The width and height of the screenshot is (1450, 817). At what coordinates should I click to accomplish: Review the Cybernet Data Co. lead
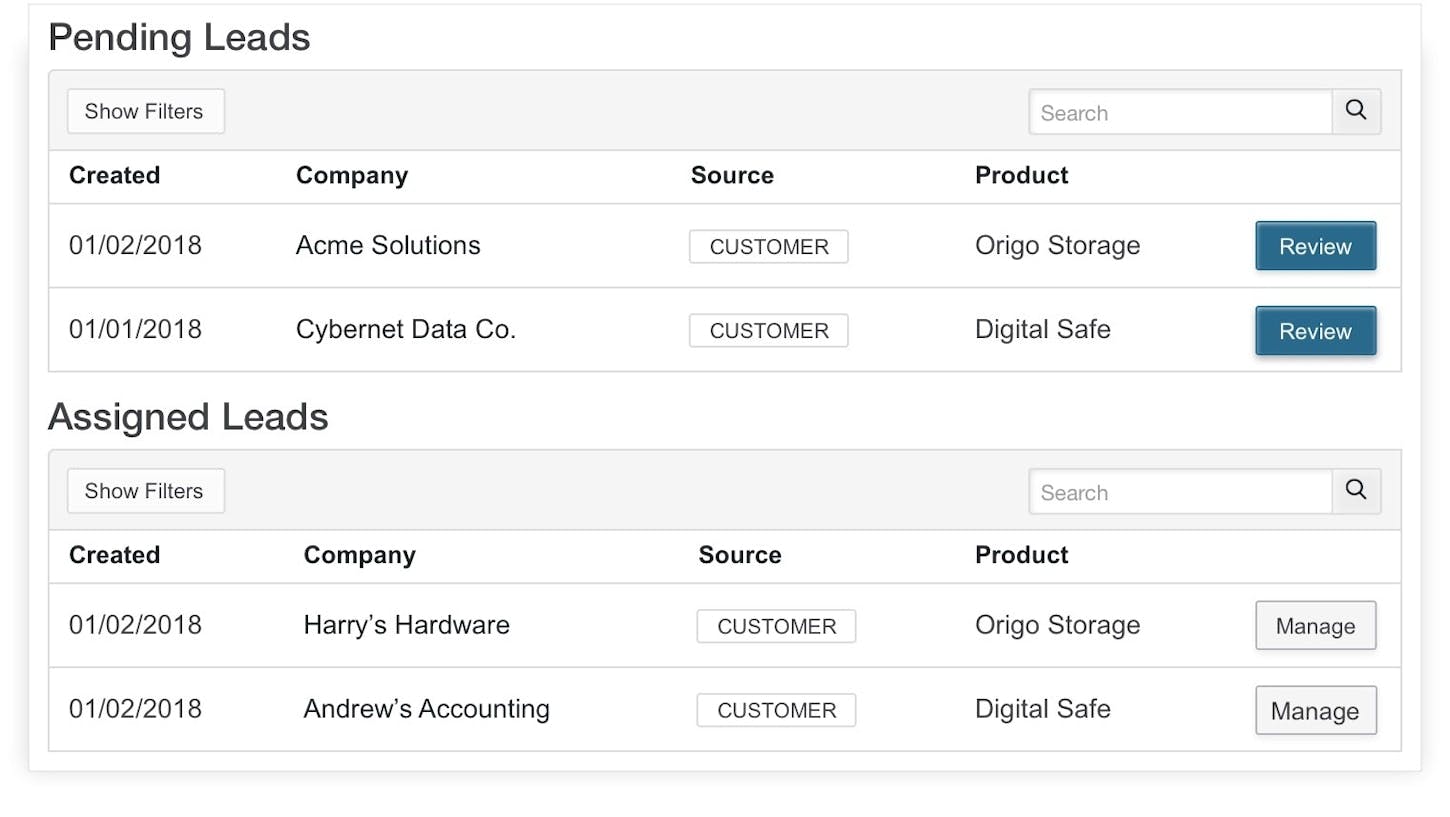[x=1315, y=331]
